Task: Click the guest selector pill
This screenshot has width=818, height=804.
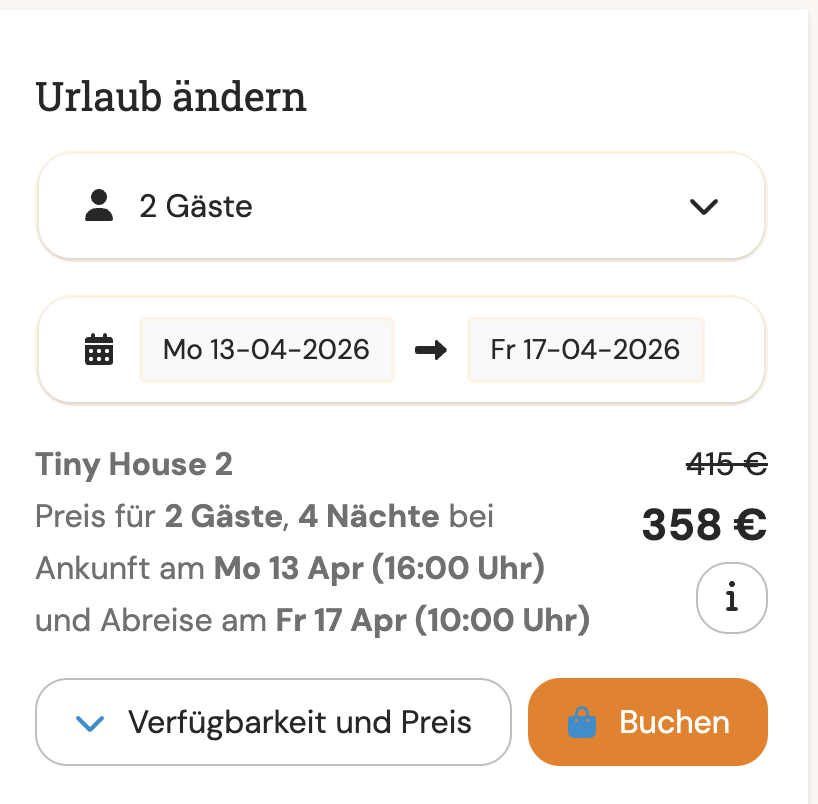Action: pos(400,205)
